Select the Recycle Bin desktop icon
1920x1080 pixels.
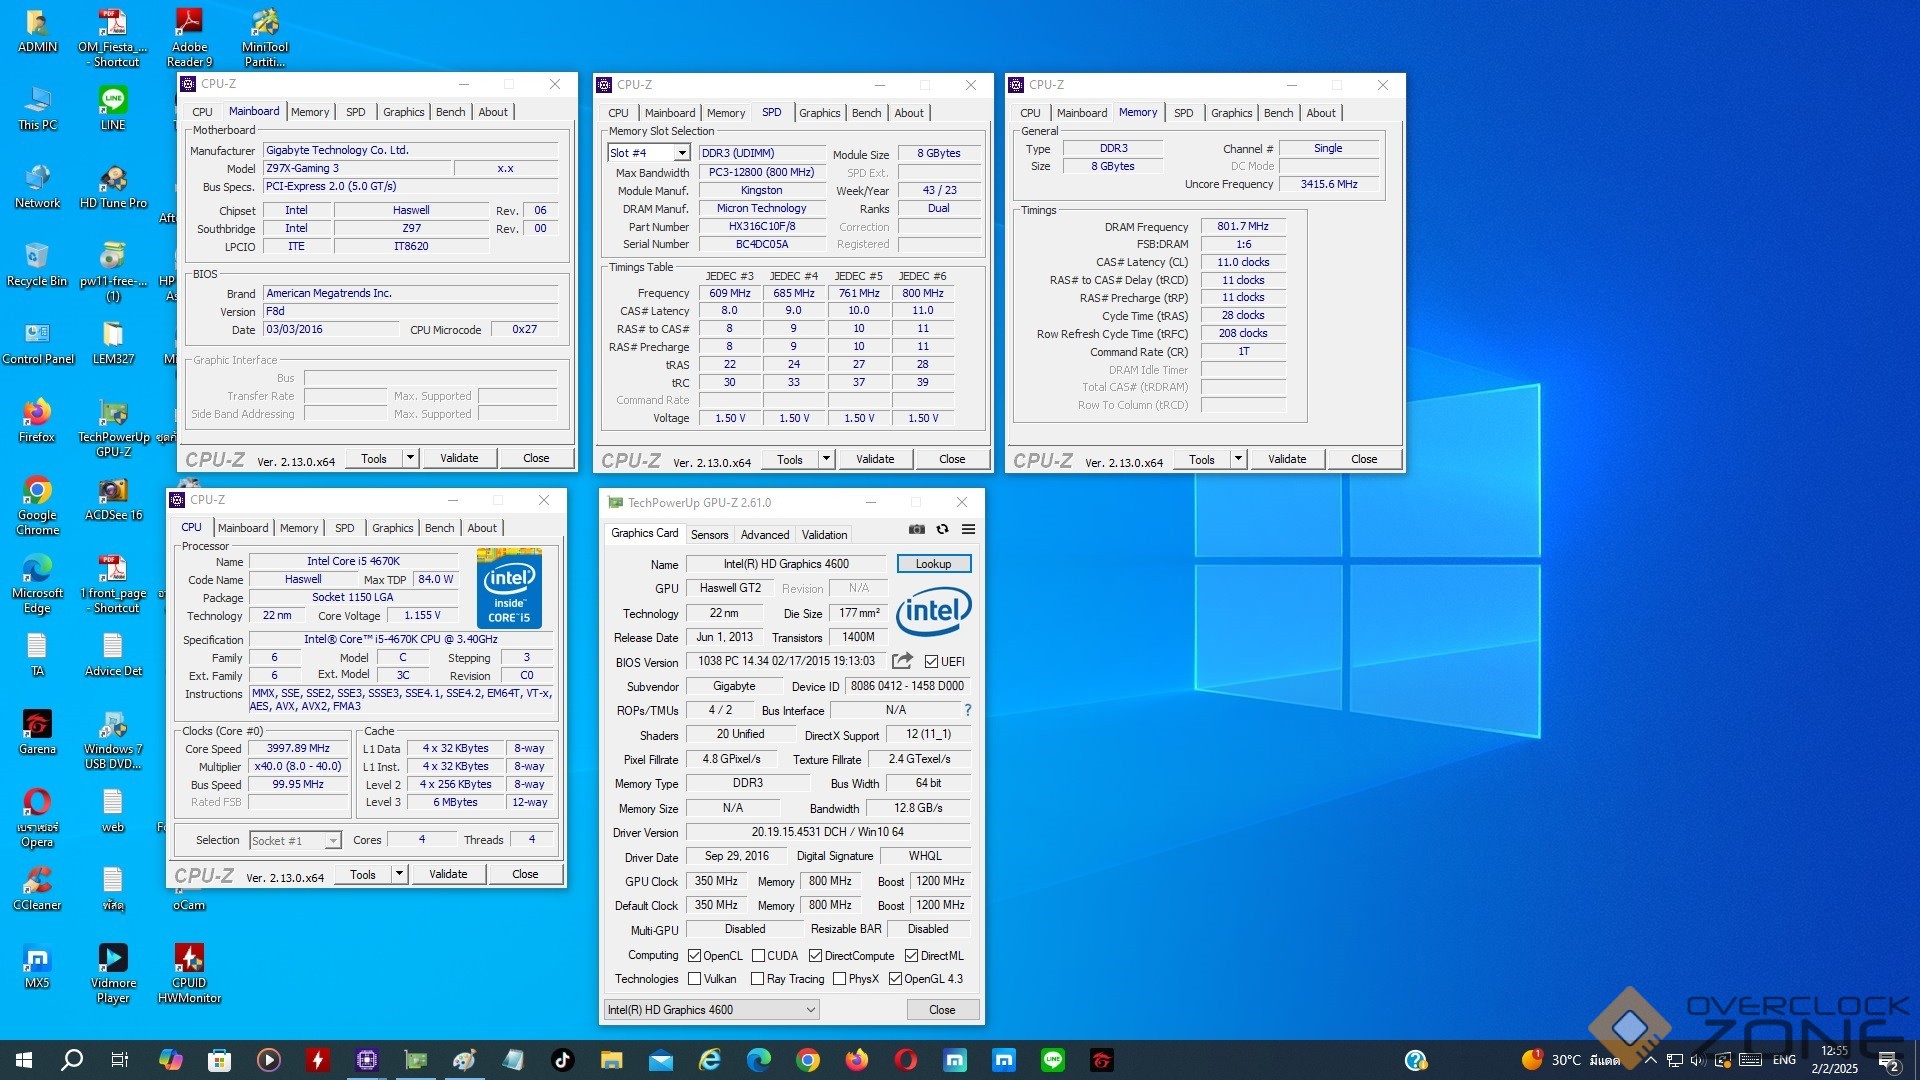37,265
